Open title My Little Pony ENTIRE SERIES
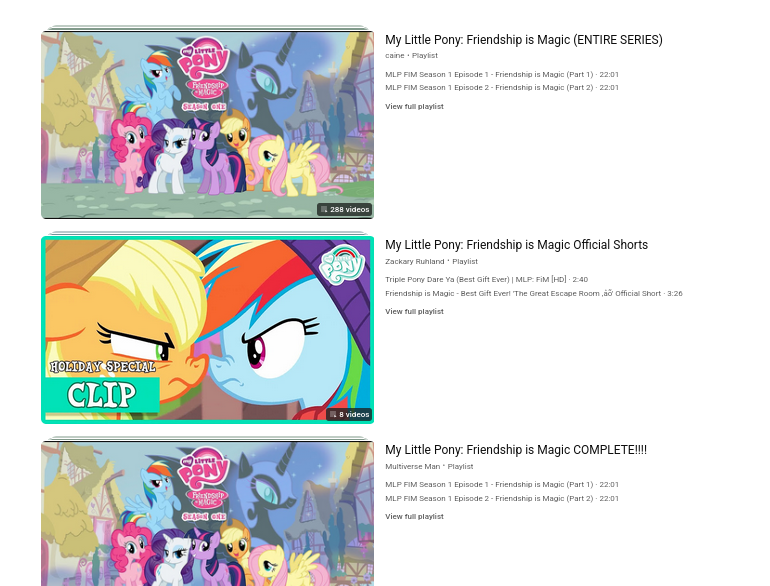 point(523,40)
